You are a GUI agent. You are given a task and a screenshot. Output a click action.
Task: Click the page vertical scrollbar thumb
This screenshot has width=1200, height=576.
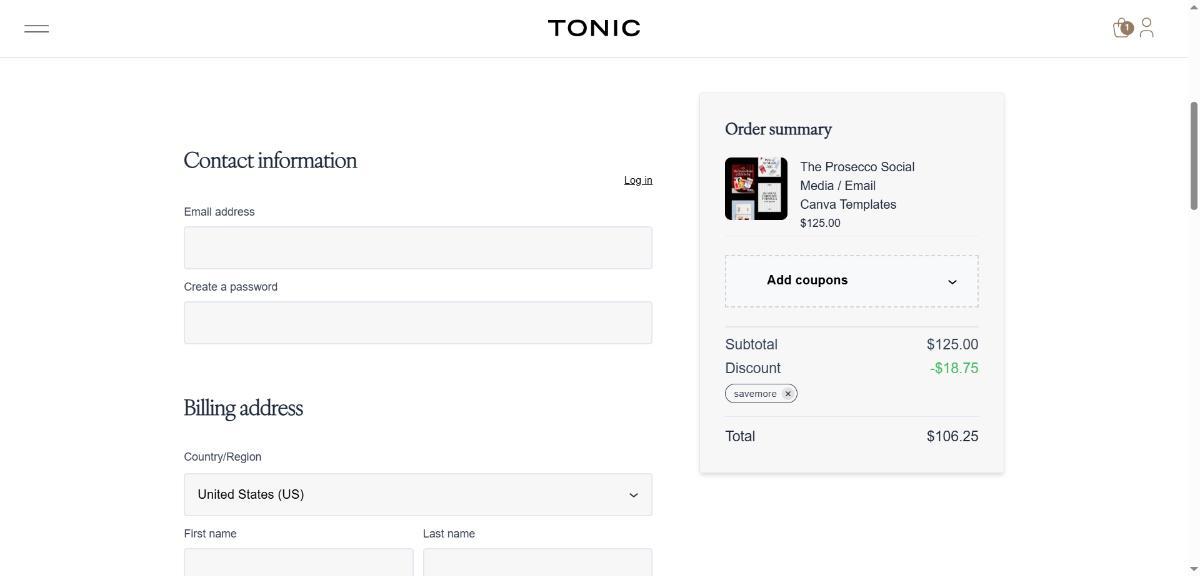(1193, 155)
